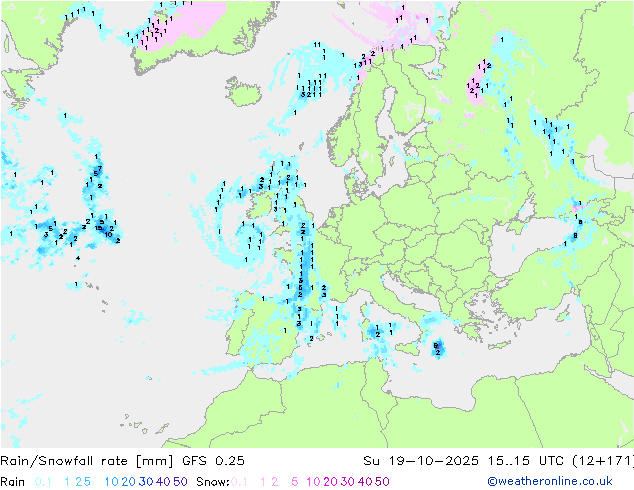Click the '15..15 UTC' time label
The width and height of the screenshot is (634, 490).
pos(525,460)
